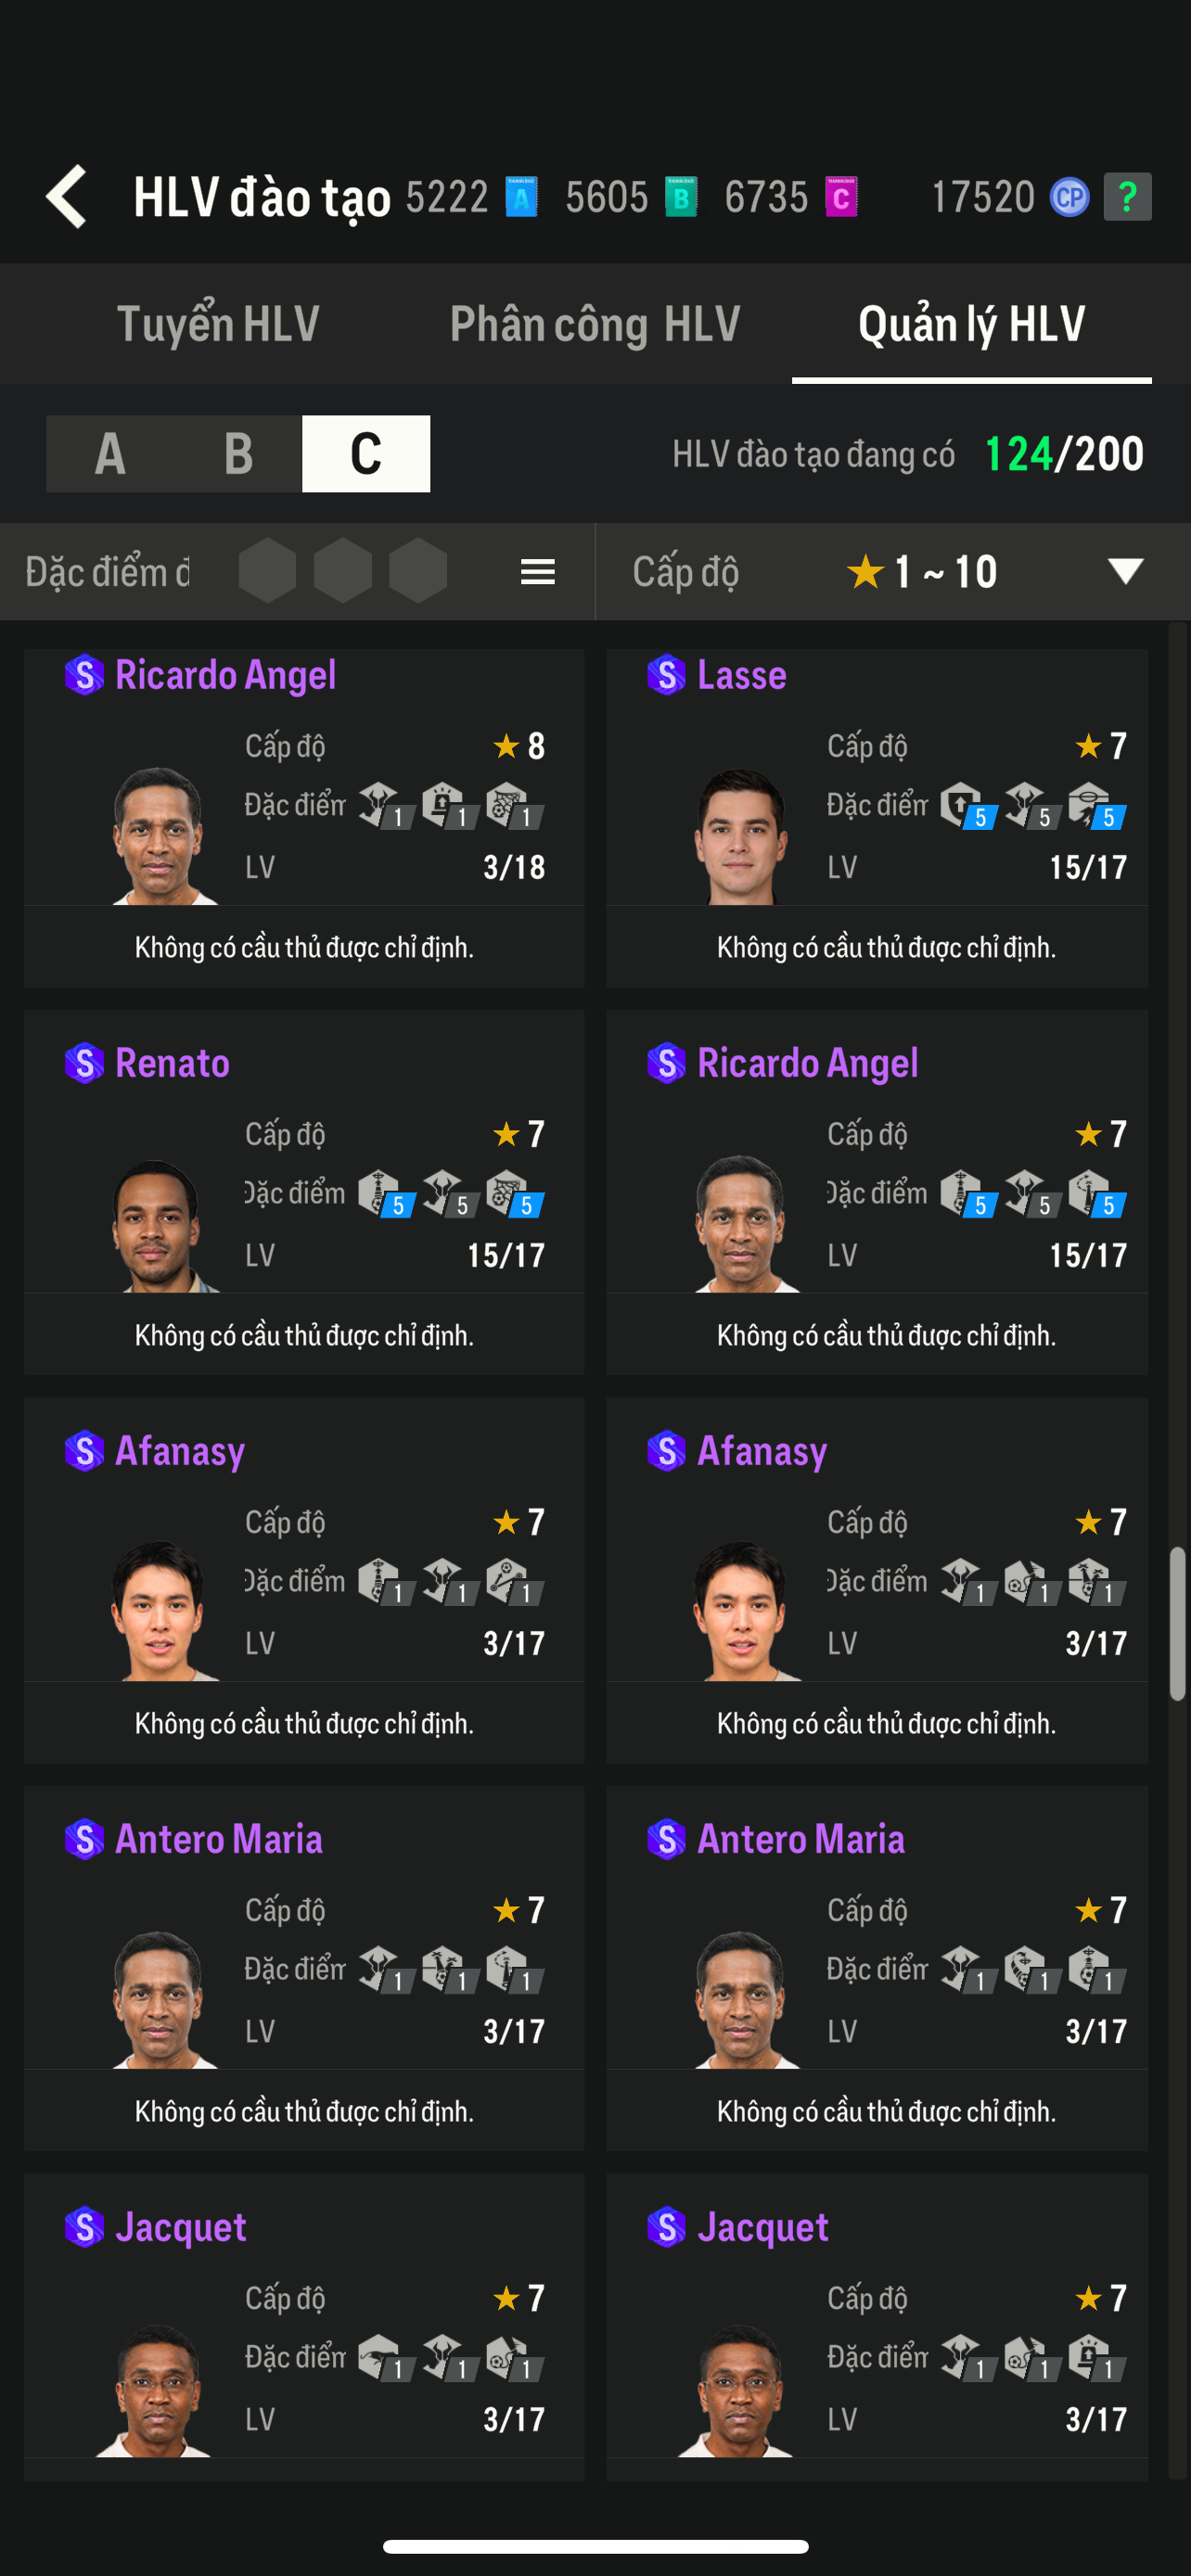This screenshot has height=2576, width=1191.
Task: Show grade A coaches
Action: click(110, 454)
